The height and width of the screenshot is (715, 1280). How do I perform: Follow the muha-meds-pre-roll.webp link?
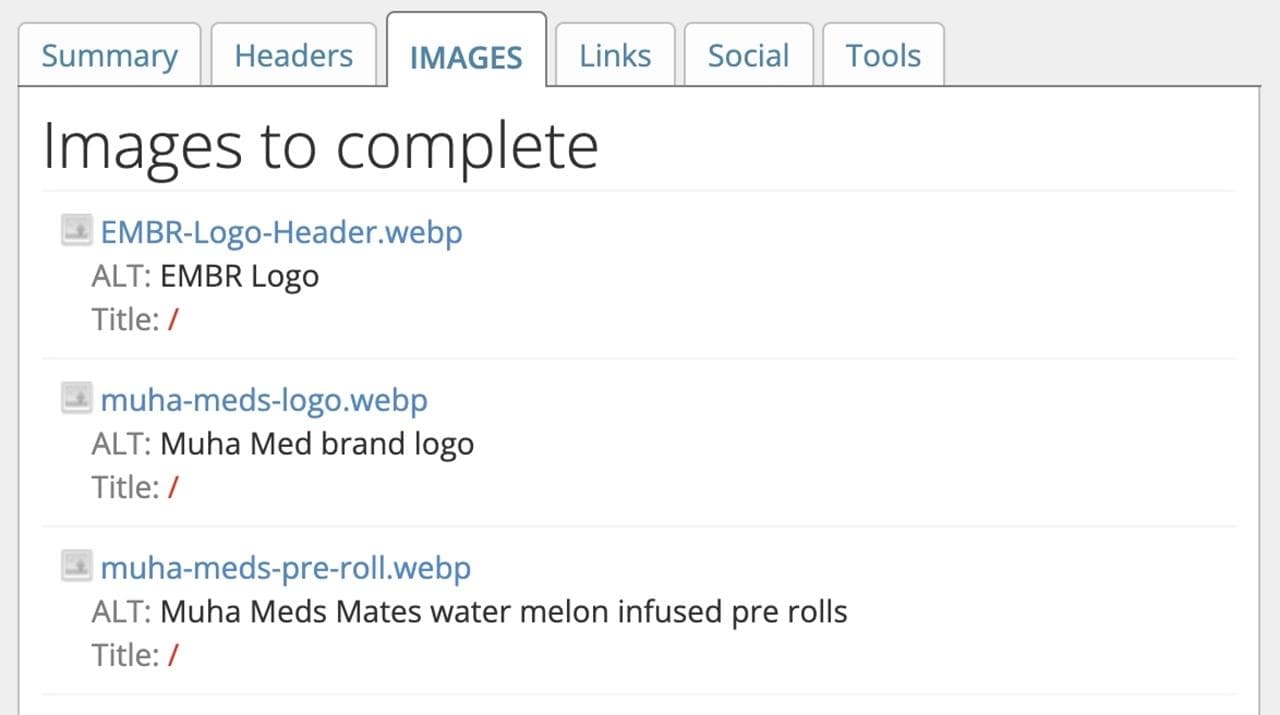point(285,568)
